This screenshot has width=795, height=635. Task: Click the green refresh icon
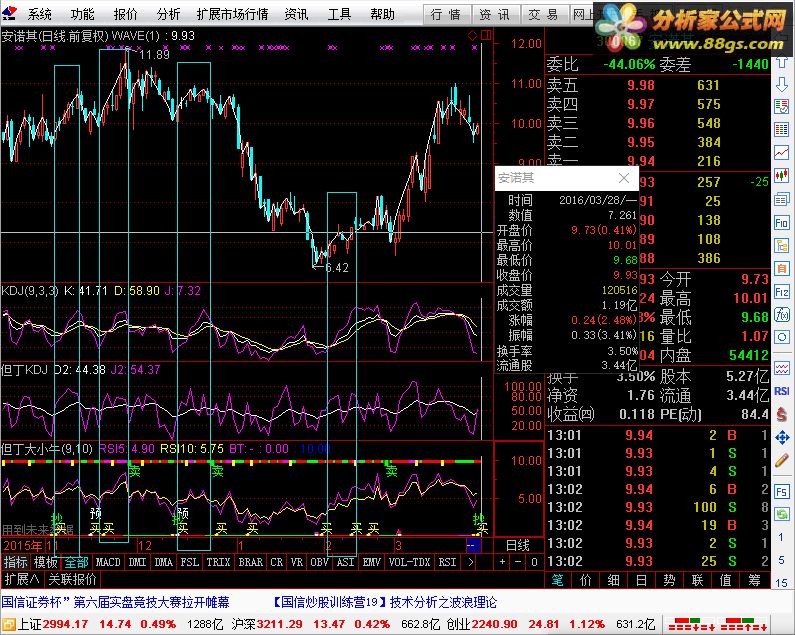tap(781, 514)
